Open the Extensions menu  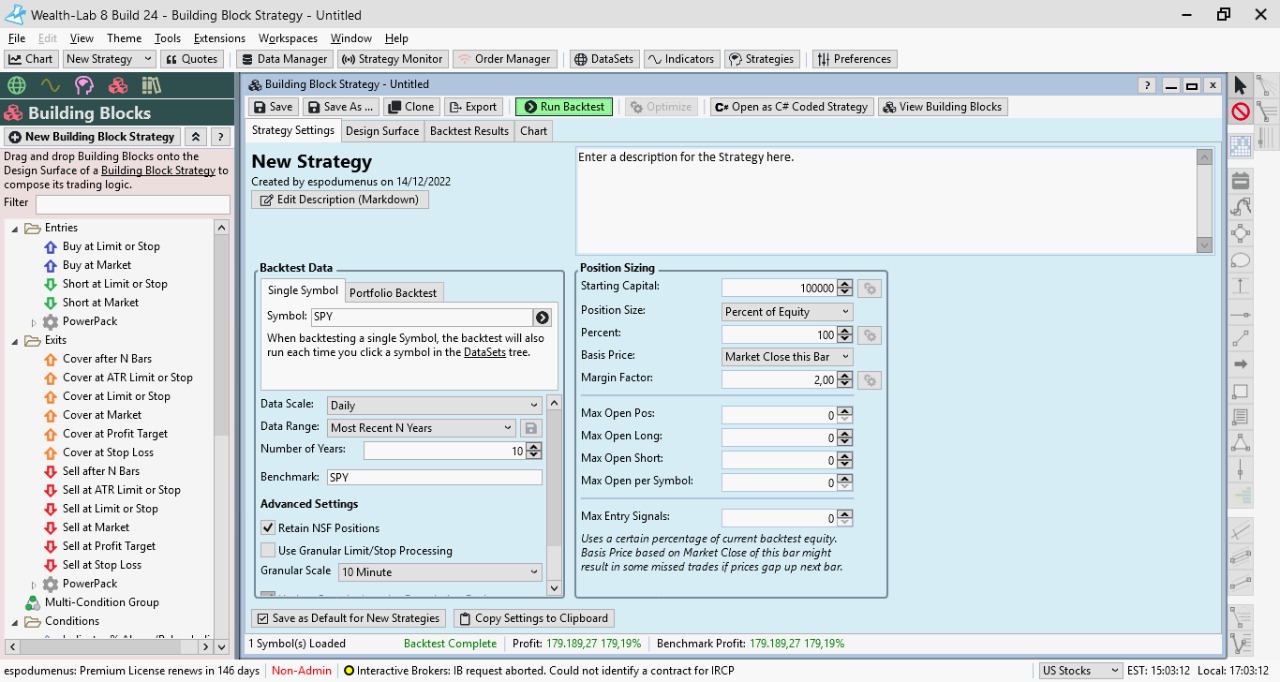219,38
